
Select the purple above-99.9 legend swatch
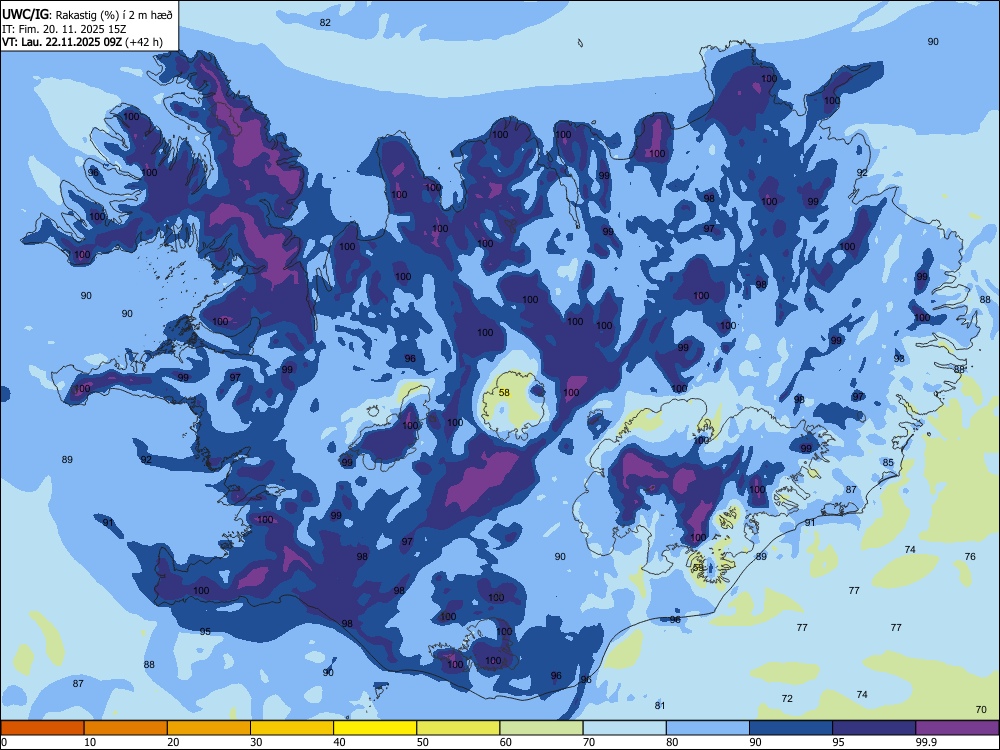[x=957, y=728]
